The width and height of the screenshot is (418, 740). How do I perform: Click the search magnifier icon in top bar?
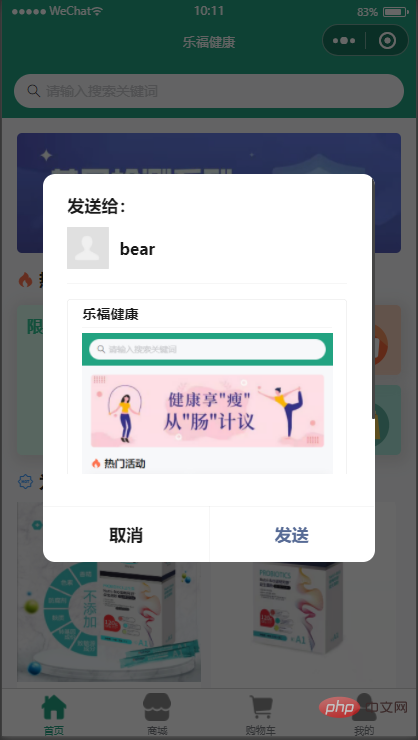tap(33, 91)
